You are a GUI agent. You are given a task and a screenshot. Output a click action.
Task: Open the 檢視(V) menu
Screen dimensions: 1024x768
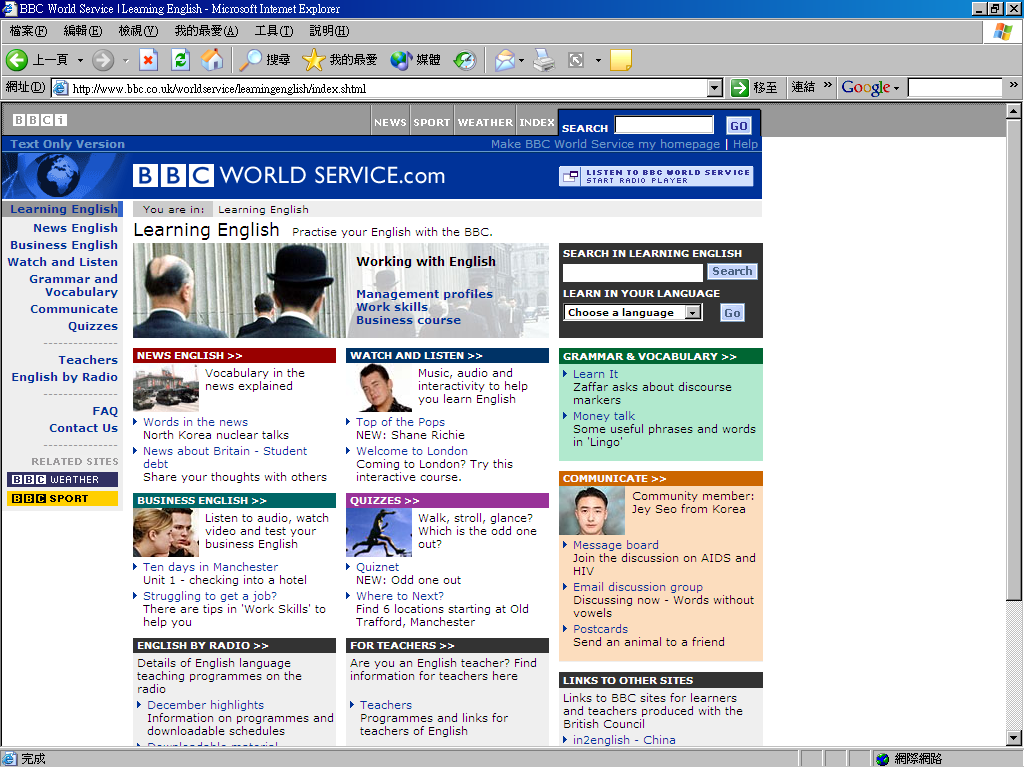coord(138,31)
